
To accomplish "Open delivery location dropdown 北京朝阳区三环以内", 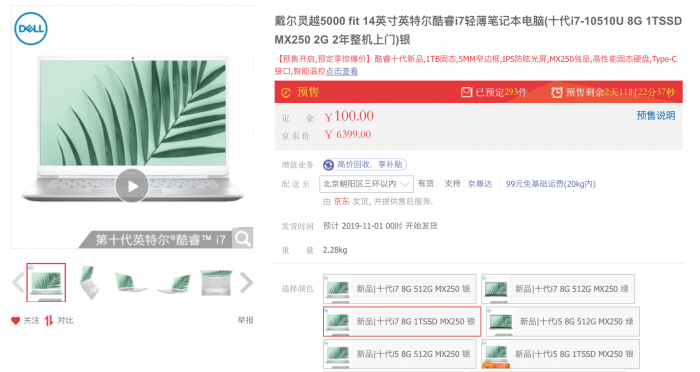I will [x=366, y=184].
